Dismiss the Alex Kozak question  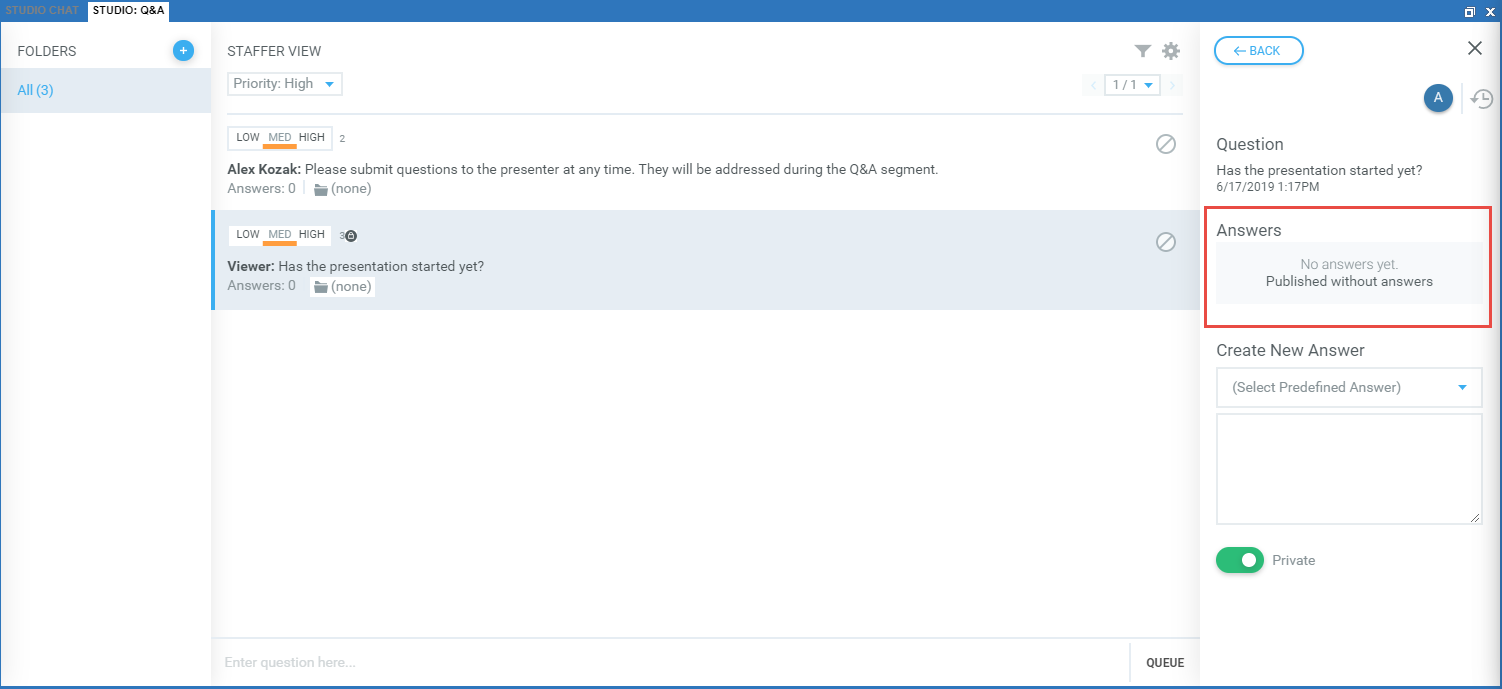click(x=1165, y=144)
